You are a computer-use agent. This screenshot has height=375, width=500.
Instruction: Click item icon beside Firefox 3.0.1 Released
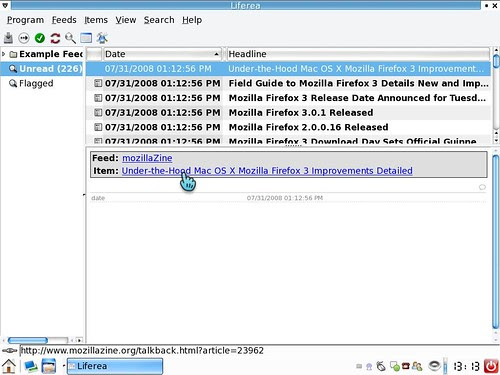pos(98,112)
